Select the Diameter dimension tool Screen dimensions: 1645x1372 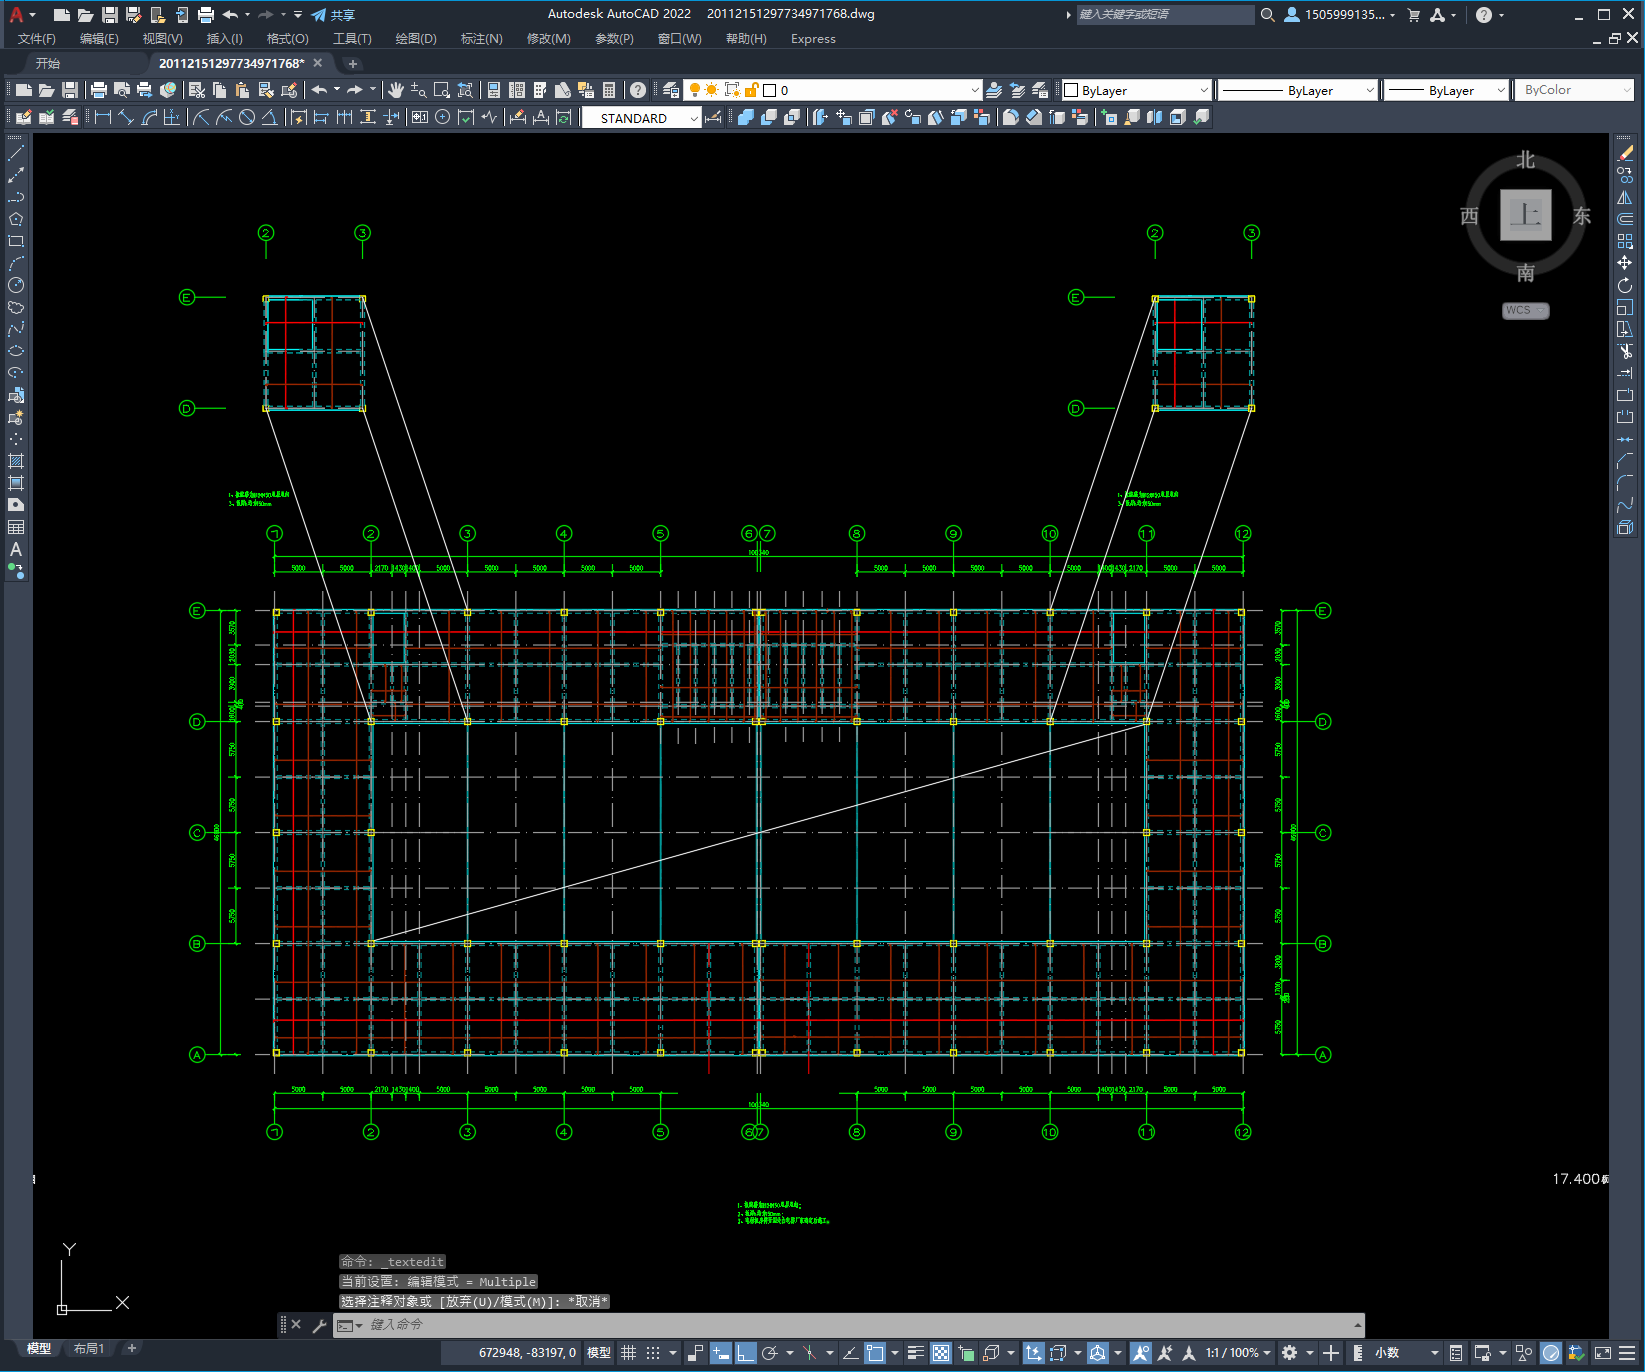pos(246,117)
